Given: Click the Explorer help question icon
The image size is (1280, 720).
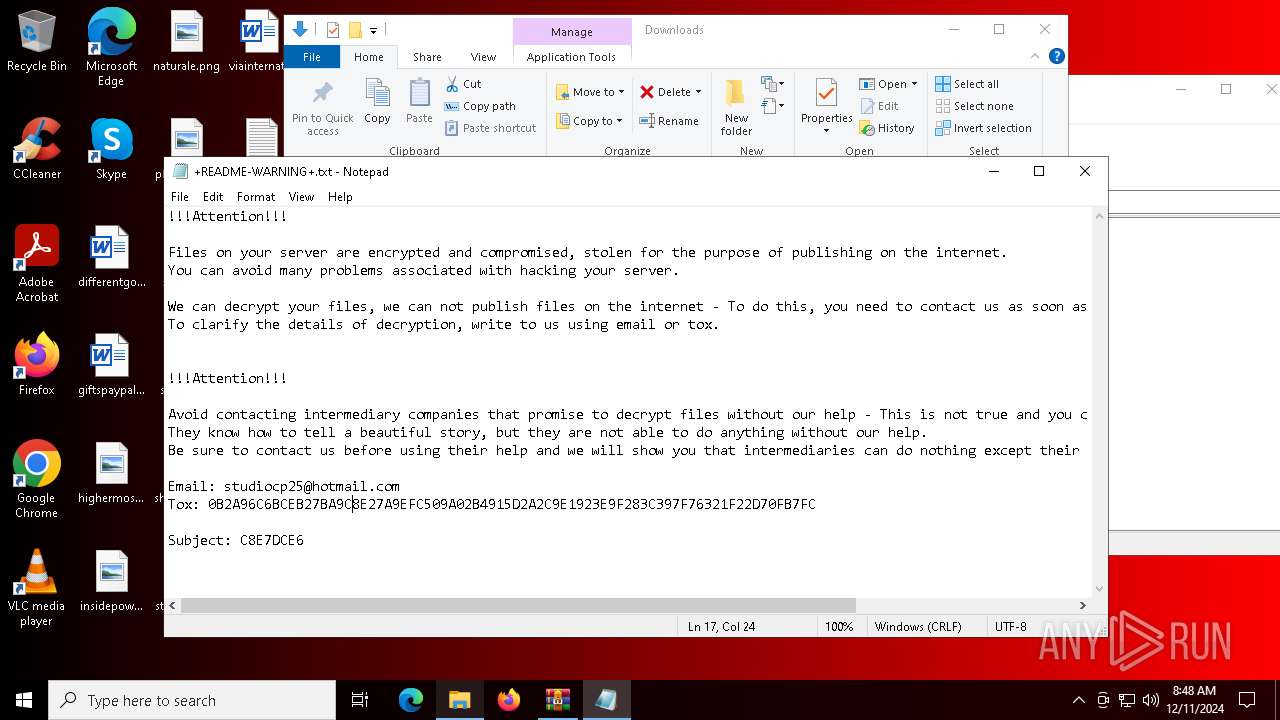Looking at the screenshot, I should click(x=1056, y=56).
